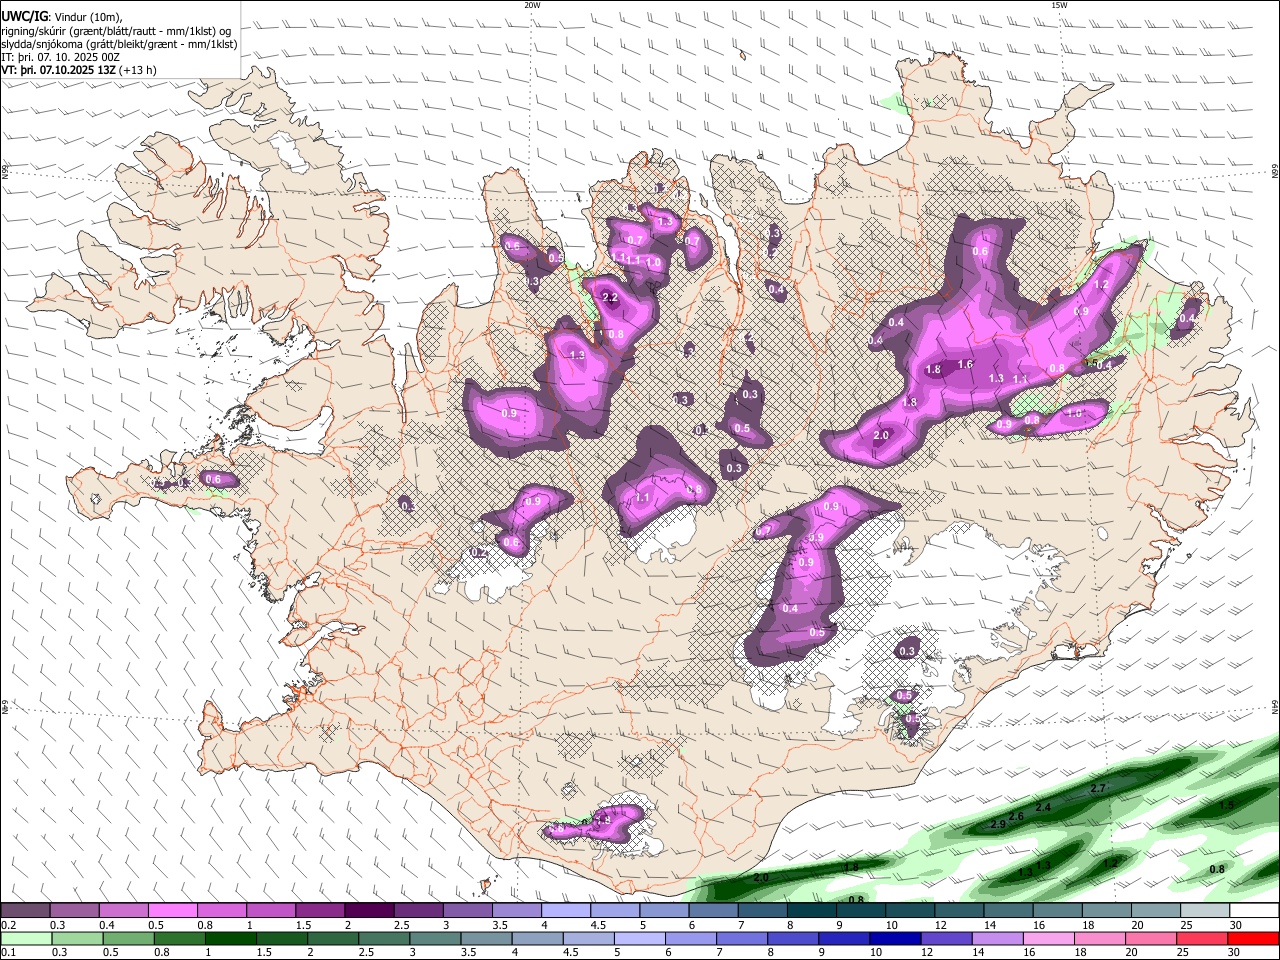Click the 'IT: þri. 07. 10. 2025 00Z' line
1280x960 pixels.
coord(58,58)
